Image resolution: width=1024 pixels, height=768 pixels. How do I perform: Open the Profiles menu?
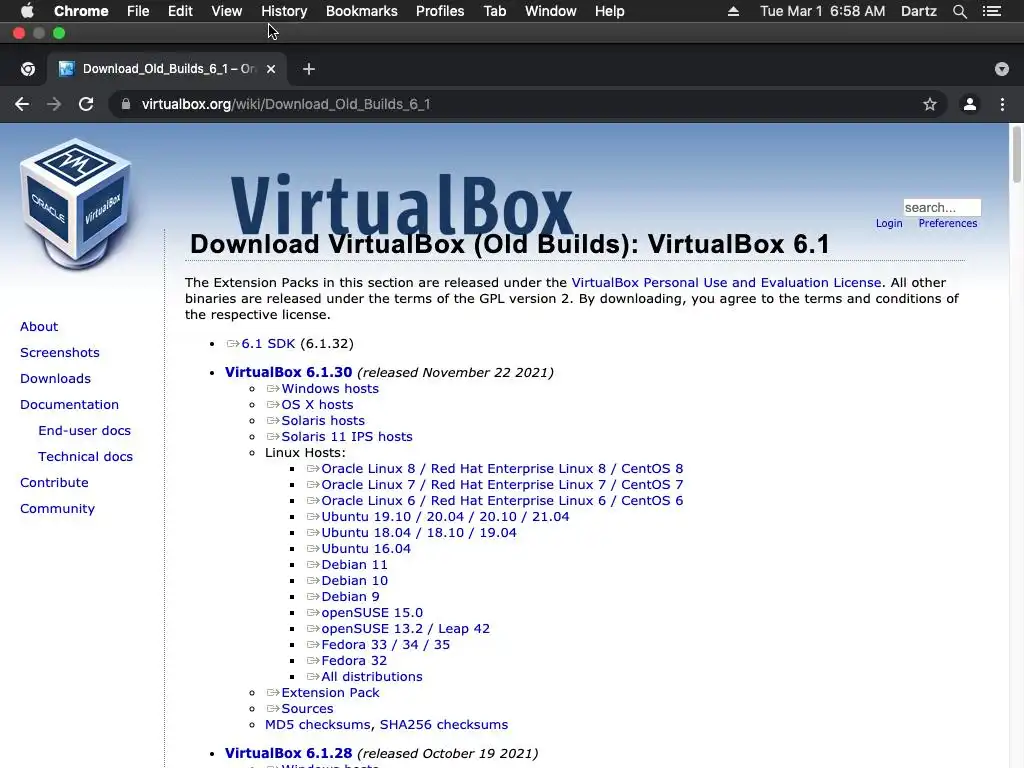tap(440, 11)
